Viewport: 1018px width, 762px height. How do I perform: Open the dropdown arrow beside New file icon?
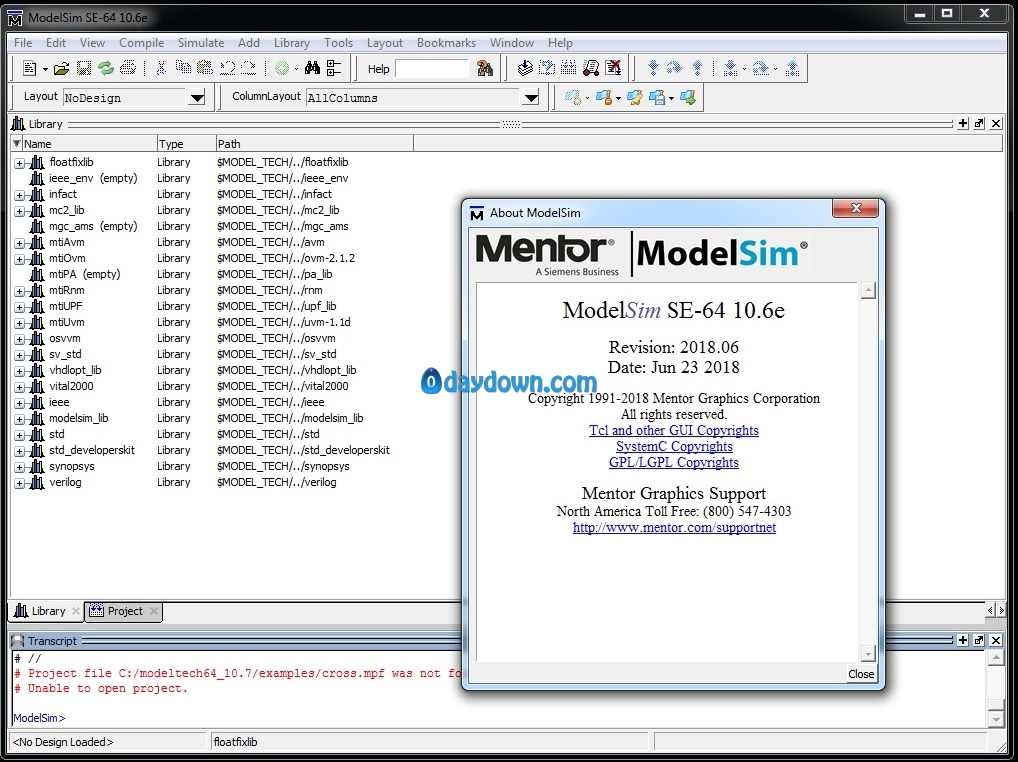click(x=45, y=69)
